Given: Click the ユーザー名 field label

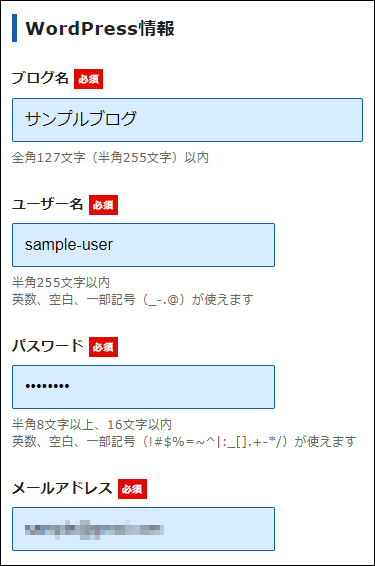Looking at the screenshot, I should click(x=48, y=204).
